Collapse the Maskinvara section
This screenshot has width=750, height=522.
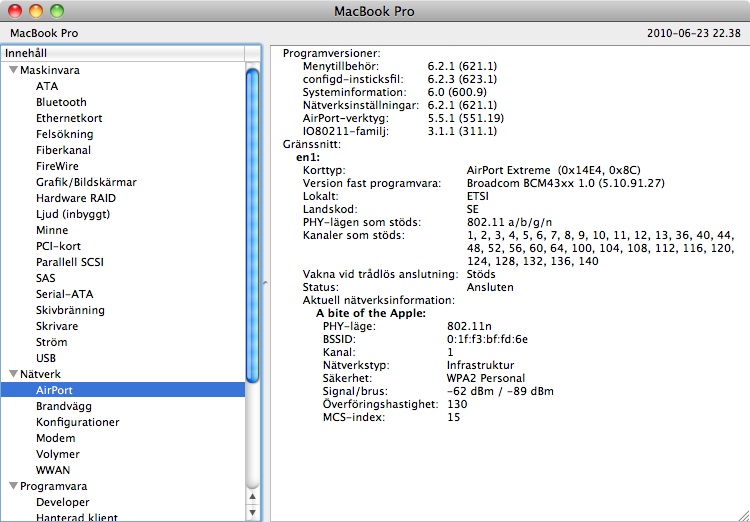point(14,70)
